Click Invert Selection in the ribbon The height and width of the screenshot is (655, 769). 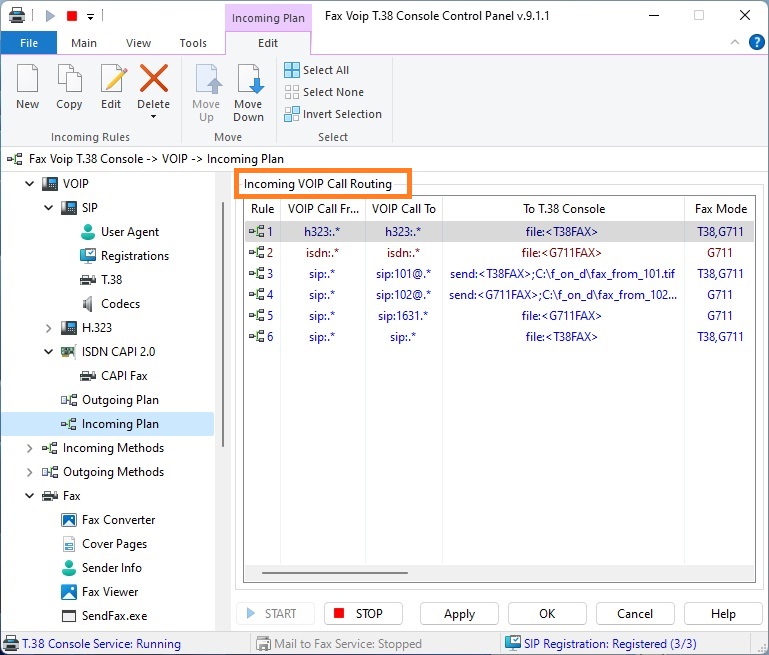pos(333,114)
